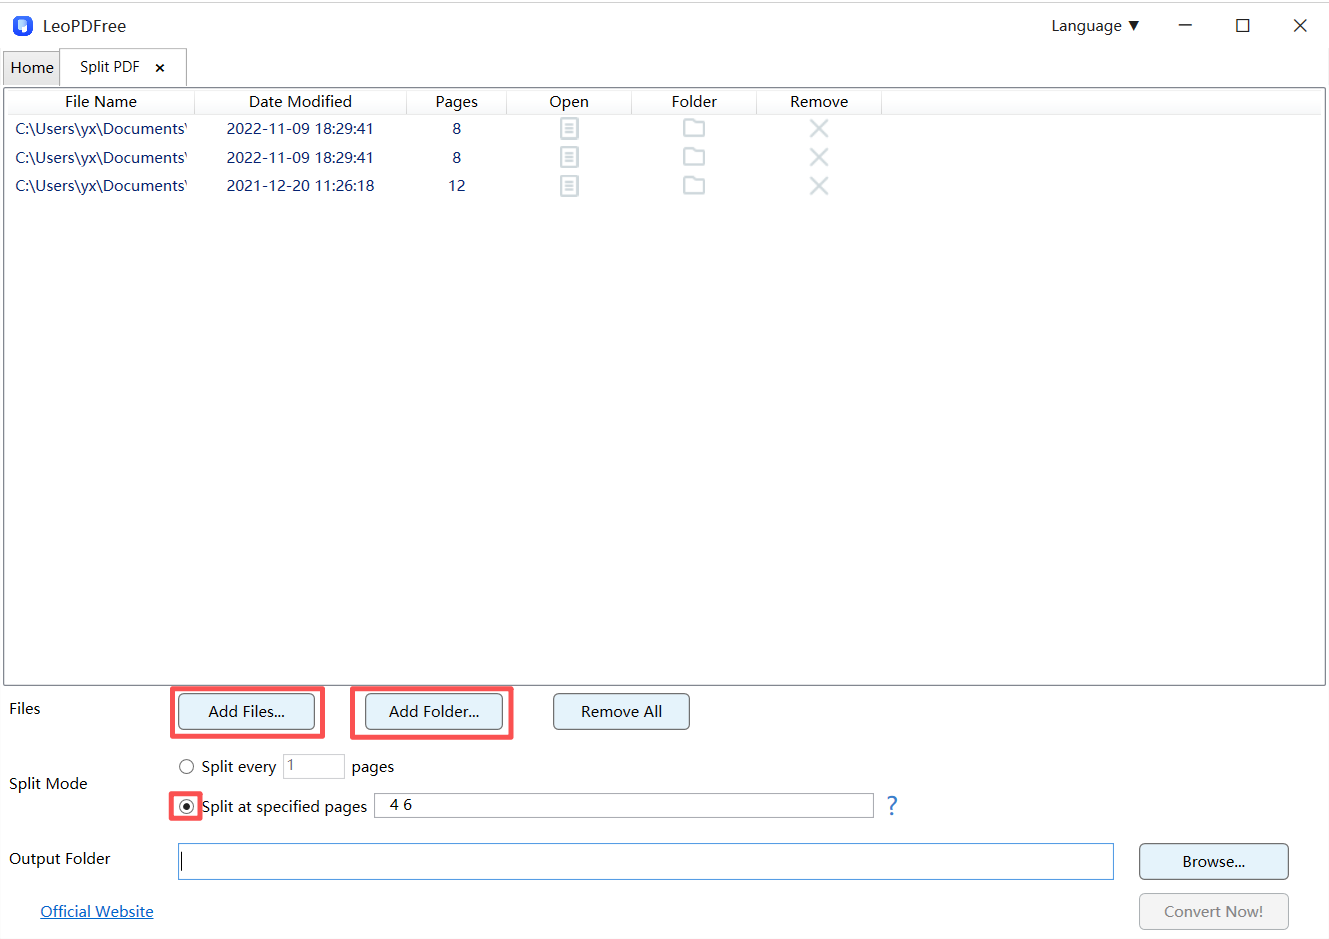
Task: Click the Pages column header
Action: click(457, 102)
